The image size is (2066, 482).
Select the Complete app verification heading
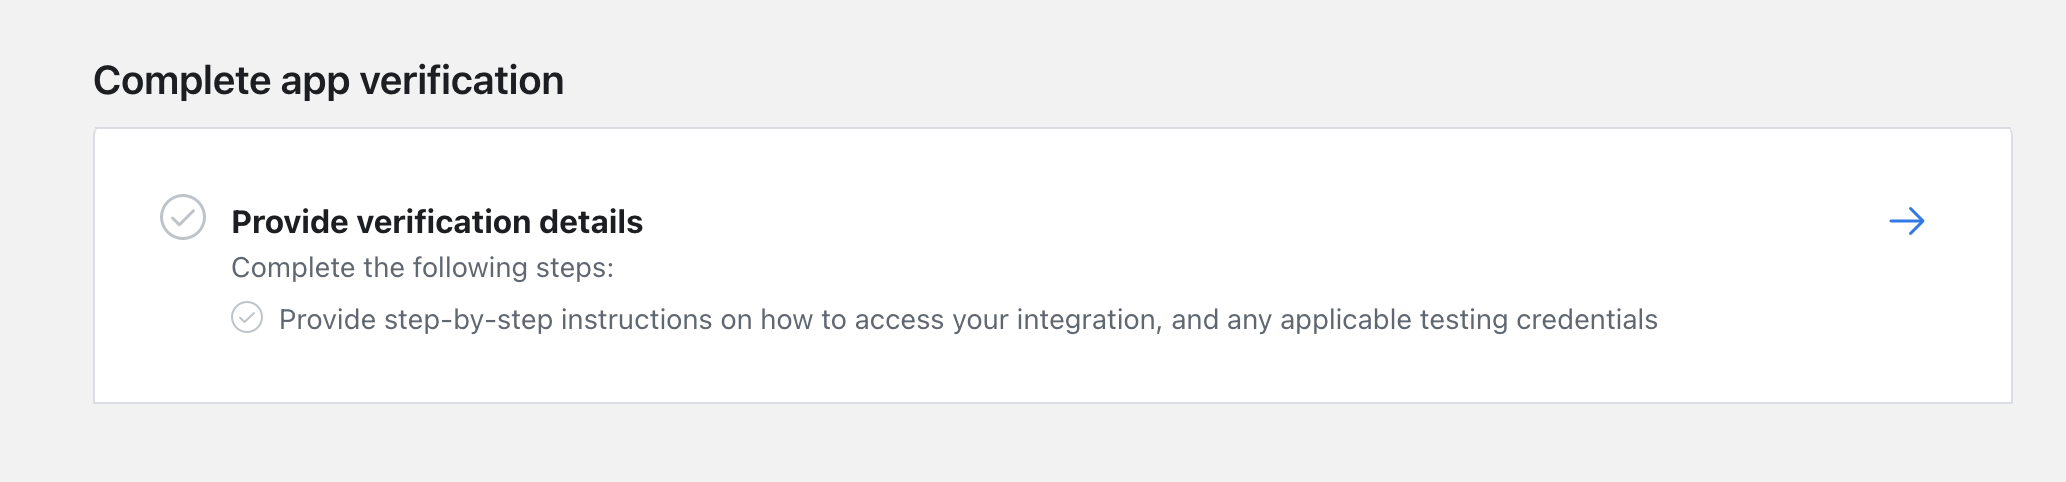coord(329,81)
